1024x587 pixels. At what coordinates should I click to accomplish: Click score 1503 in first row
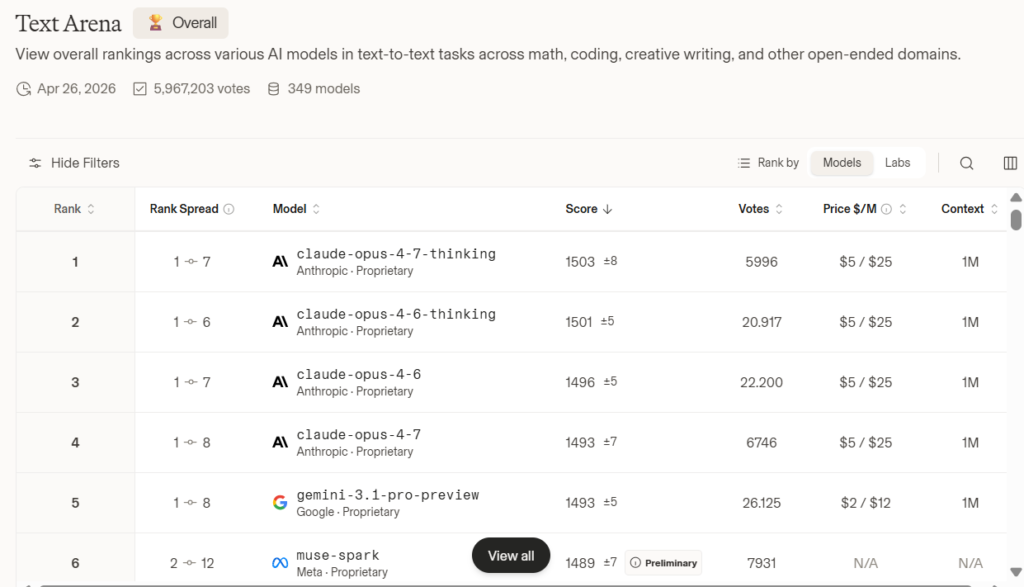[x=580, y=262]
